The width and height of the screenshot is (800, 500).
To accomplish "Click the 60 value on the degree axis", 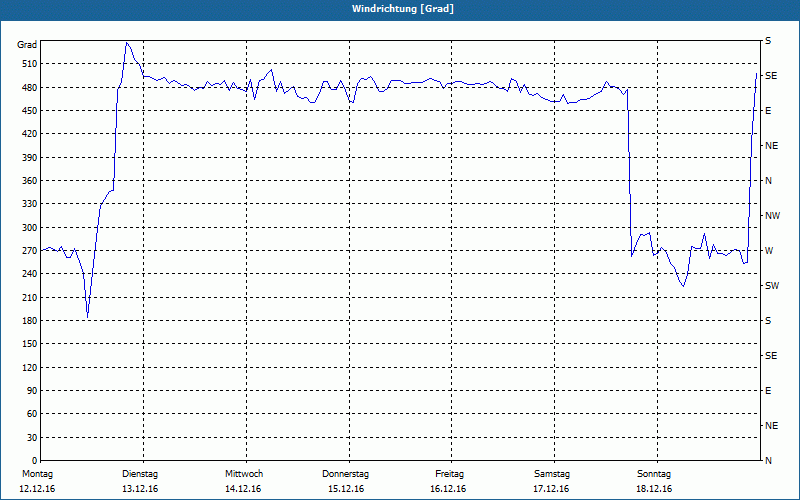I will 32,414.
